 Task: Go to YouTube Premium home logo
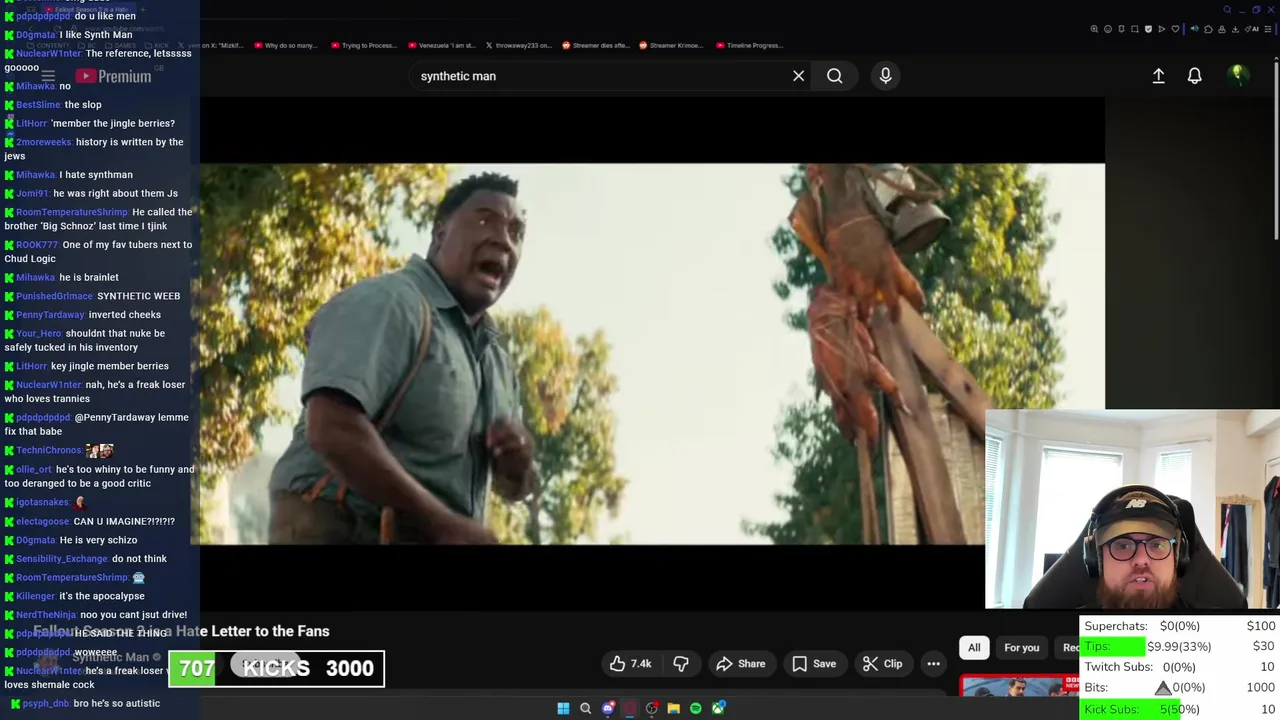point(113,76)
